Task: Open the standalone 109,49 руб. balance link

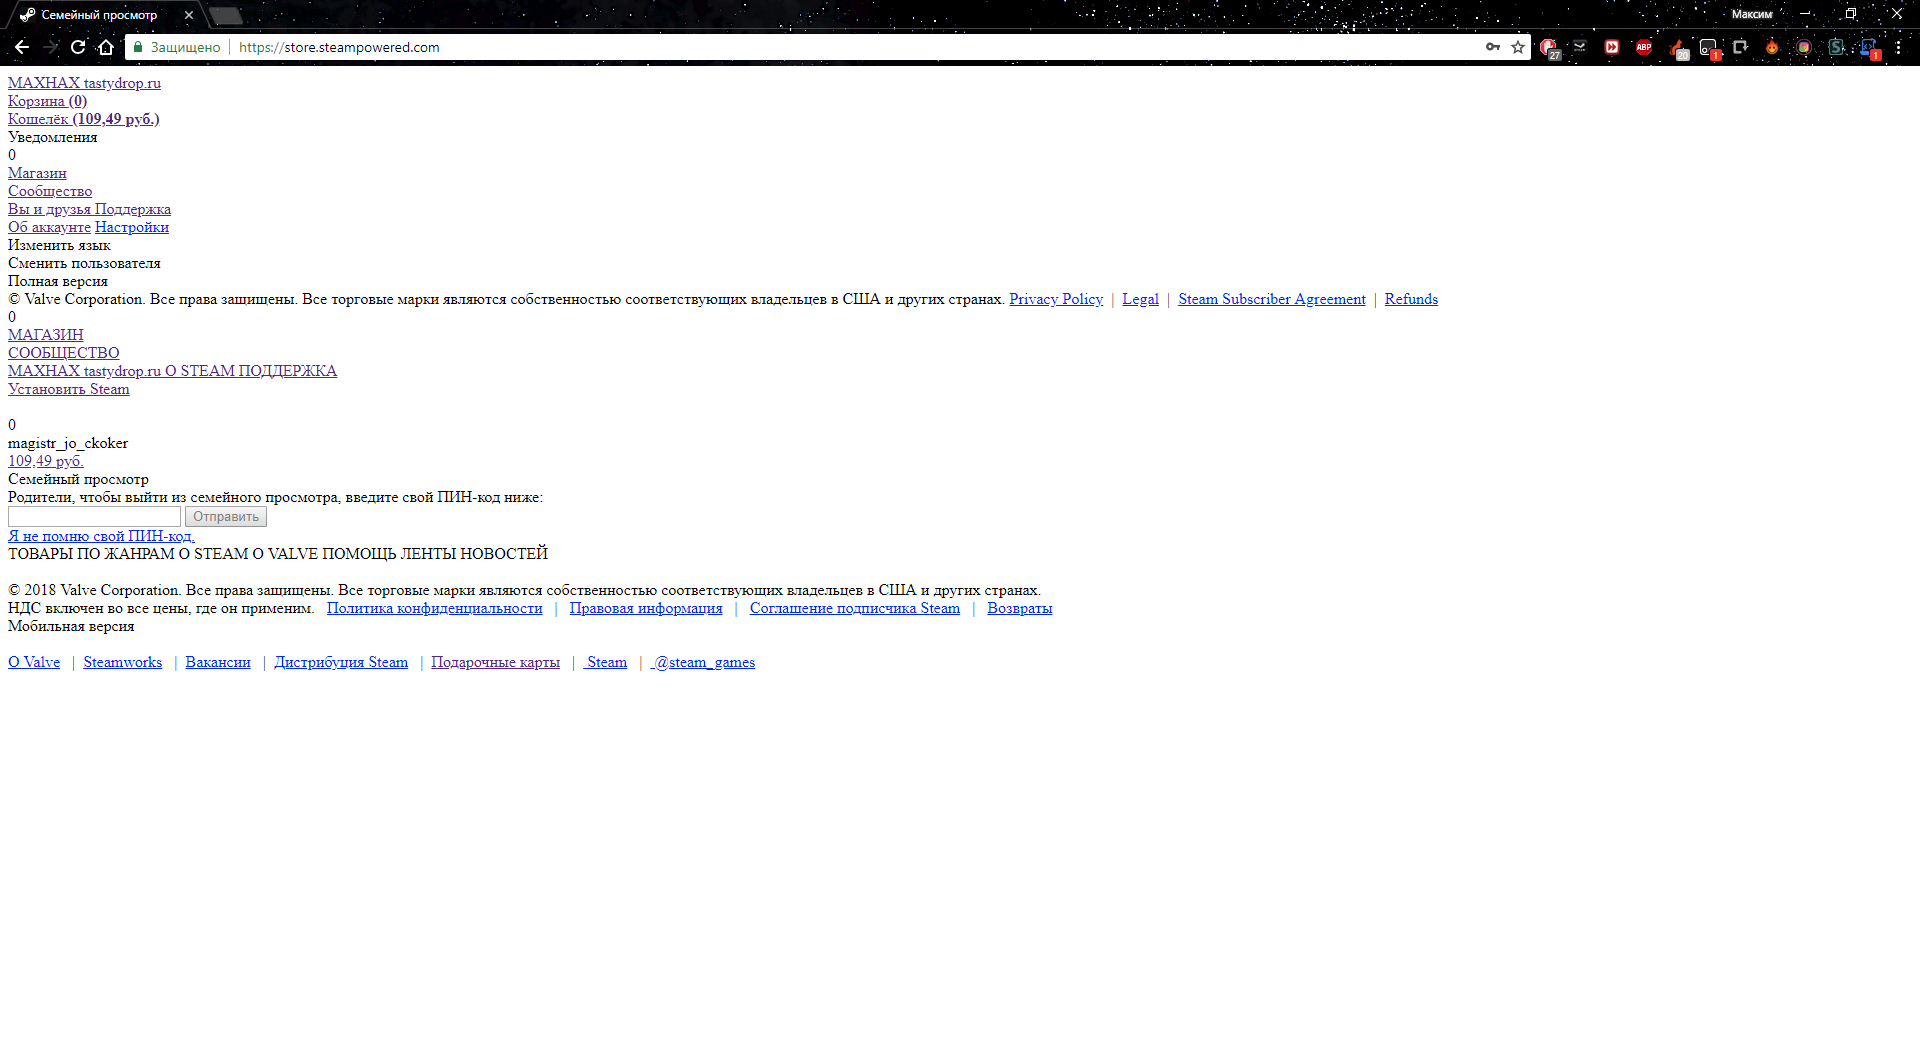Action: point(45,461)
